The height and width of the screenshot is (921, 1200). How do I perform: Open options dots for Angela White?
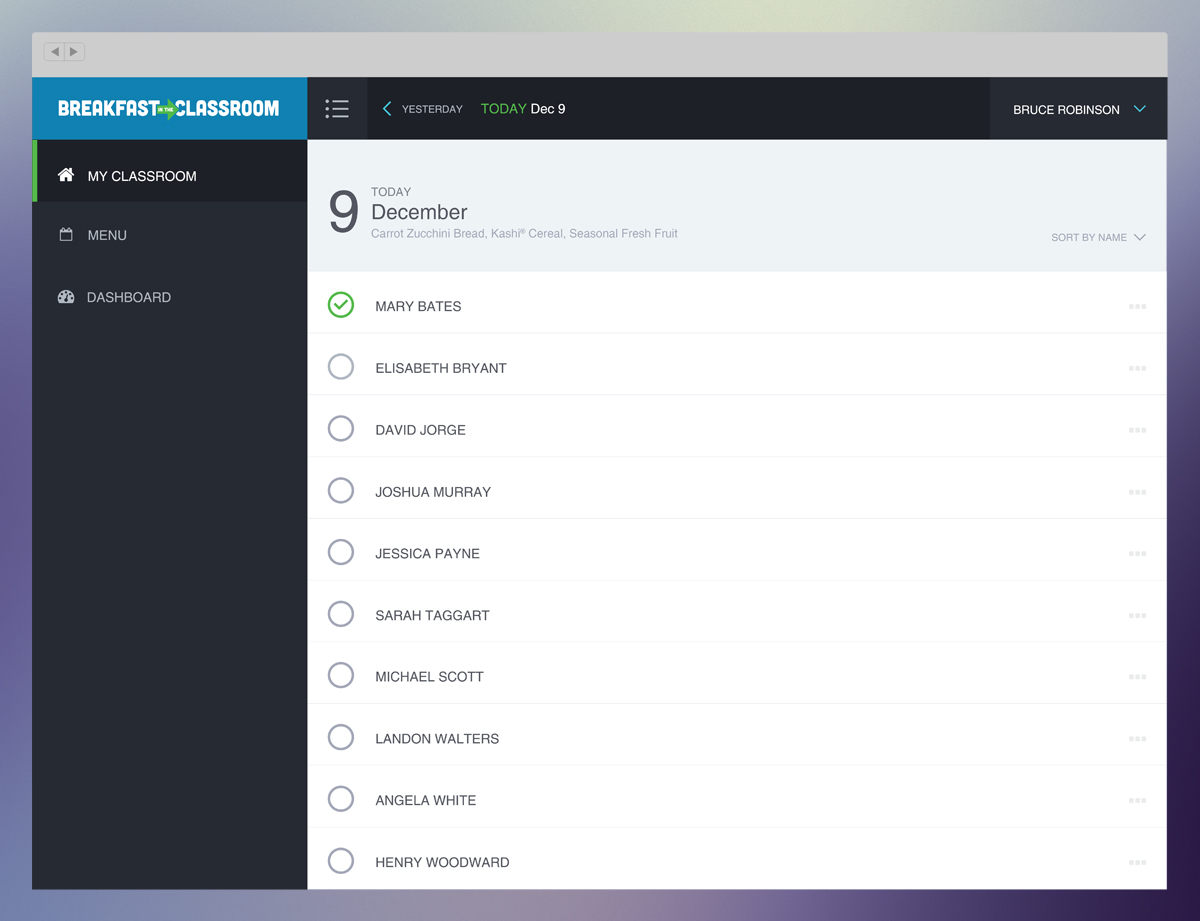1137,800
